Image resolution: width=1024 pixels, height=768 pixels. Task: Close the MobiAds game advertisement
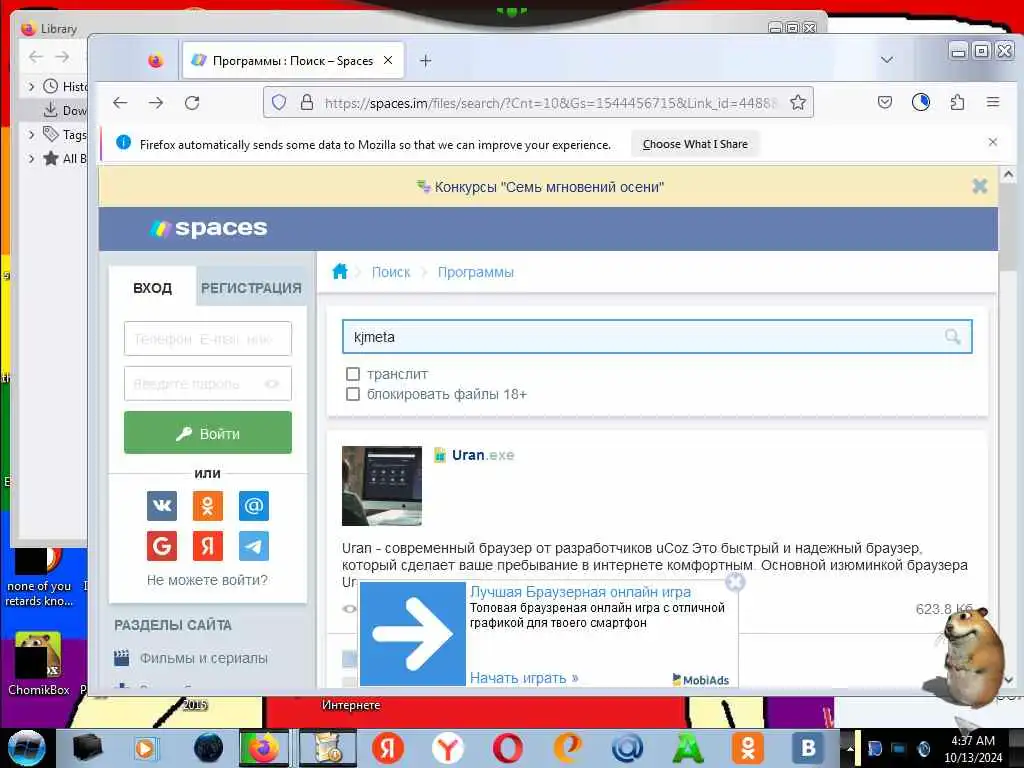pos(735,582)
